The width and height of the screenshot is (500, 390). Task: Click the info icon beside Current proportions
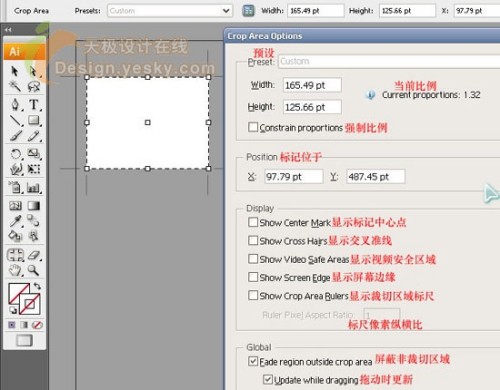(370, 95)
